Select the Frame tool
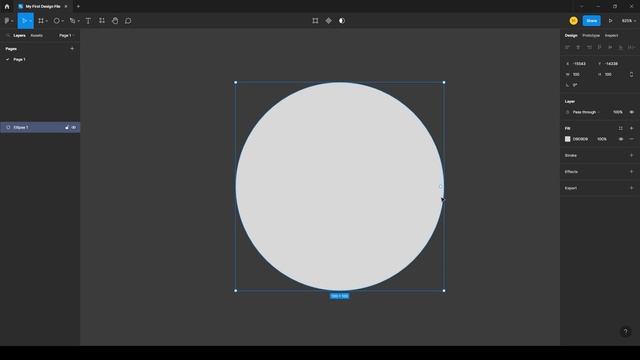 point(41,21)
